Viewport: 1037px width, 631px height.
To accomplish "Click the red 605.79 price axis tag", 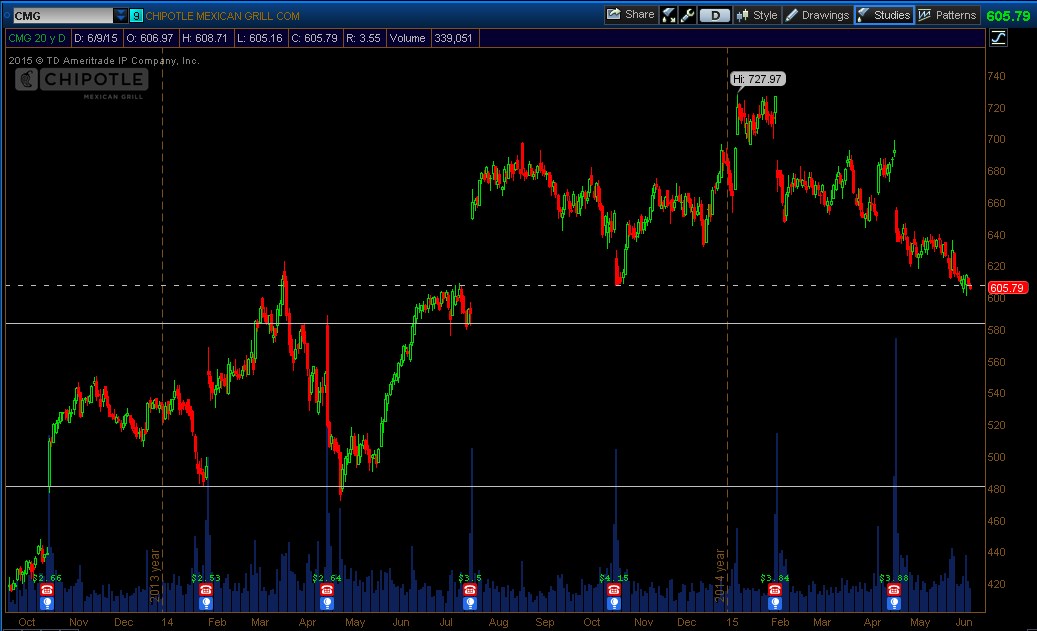I will click(x=1007, y=288).
